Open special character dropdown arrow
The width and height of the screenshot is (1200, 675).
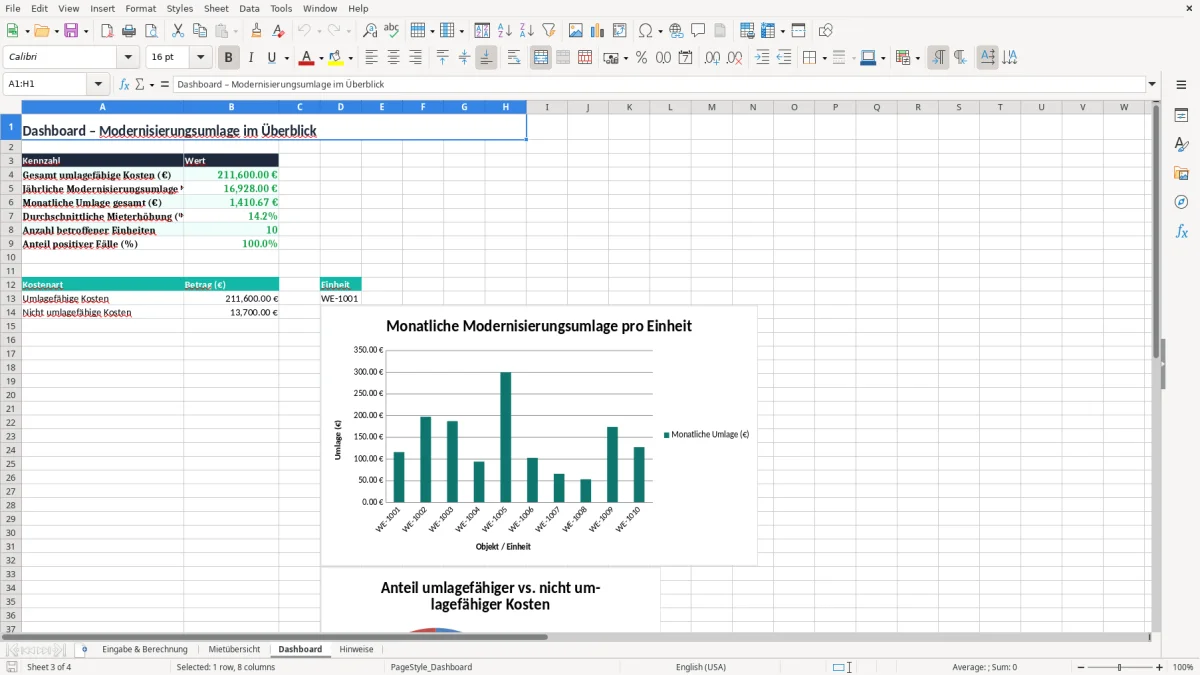tap(660, 31)
